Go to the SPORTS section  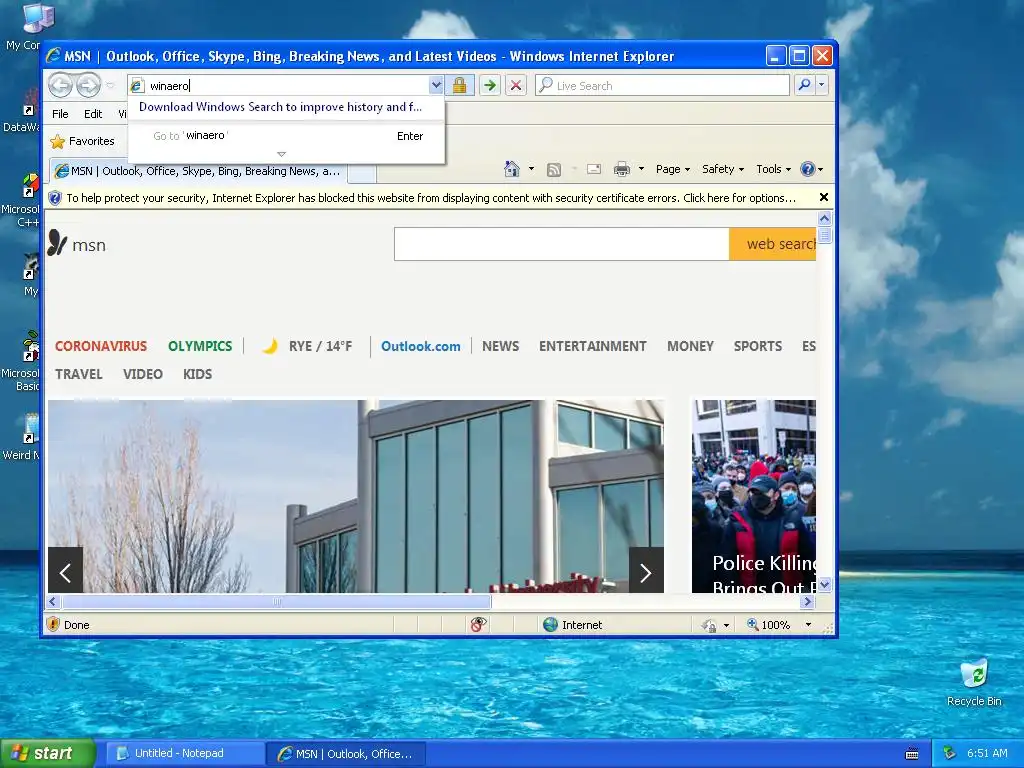(758, 346)
